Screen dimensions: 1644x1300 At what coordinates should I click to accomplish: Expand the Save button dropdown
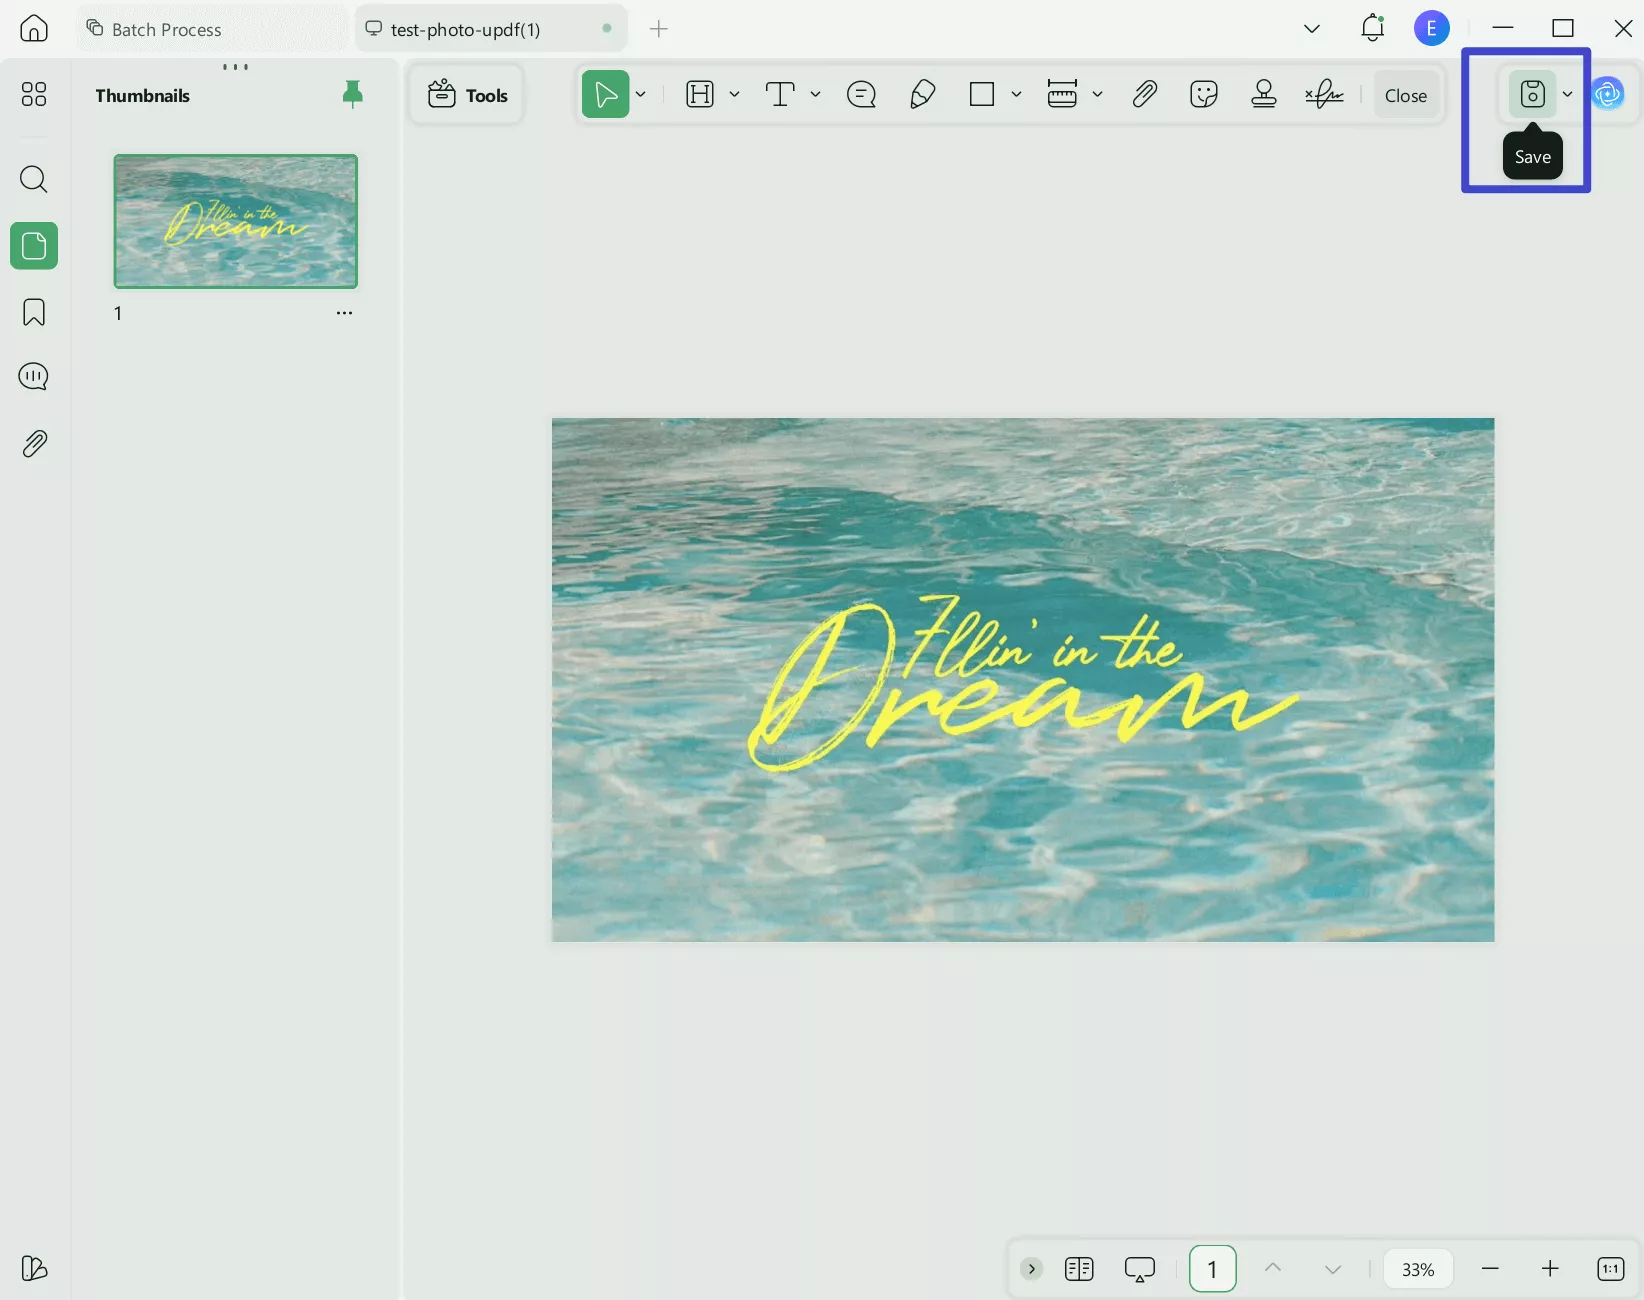1568,94
